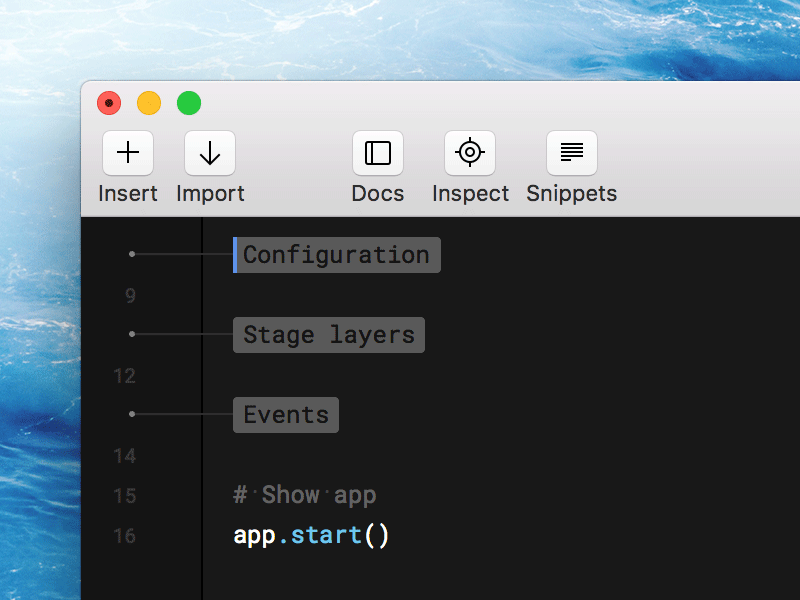
Task: Expand the Configuration collapsed section
Action: click(x=336, y=254)
